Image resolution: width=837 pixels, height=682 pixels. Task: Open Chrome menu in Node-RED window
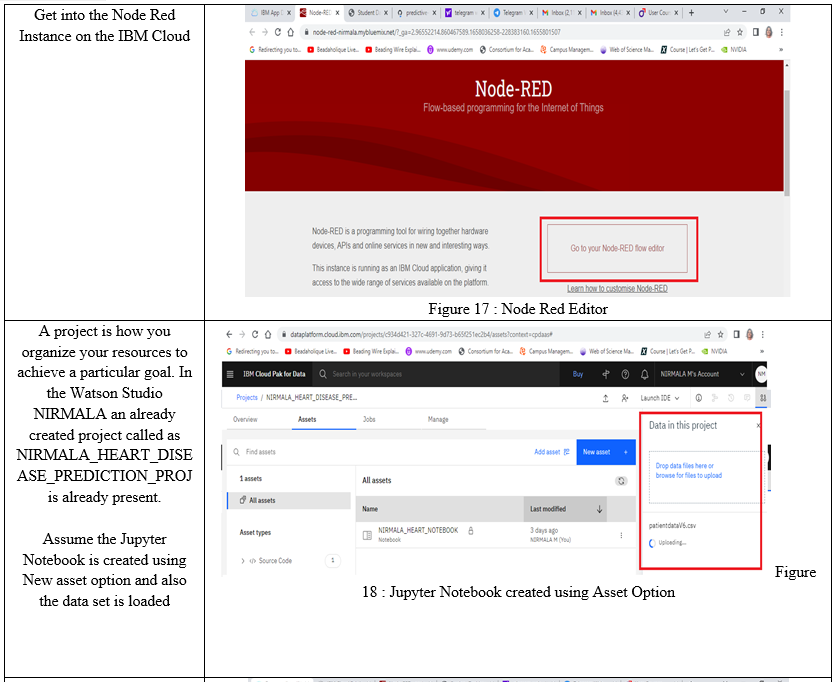click(781, 32)
